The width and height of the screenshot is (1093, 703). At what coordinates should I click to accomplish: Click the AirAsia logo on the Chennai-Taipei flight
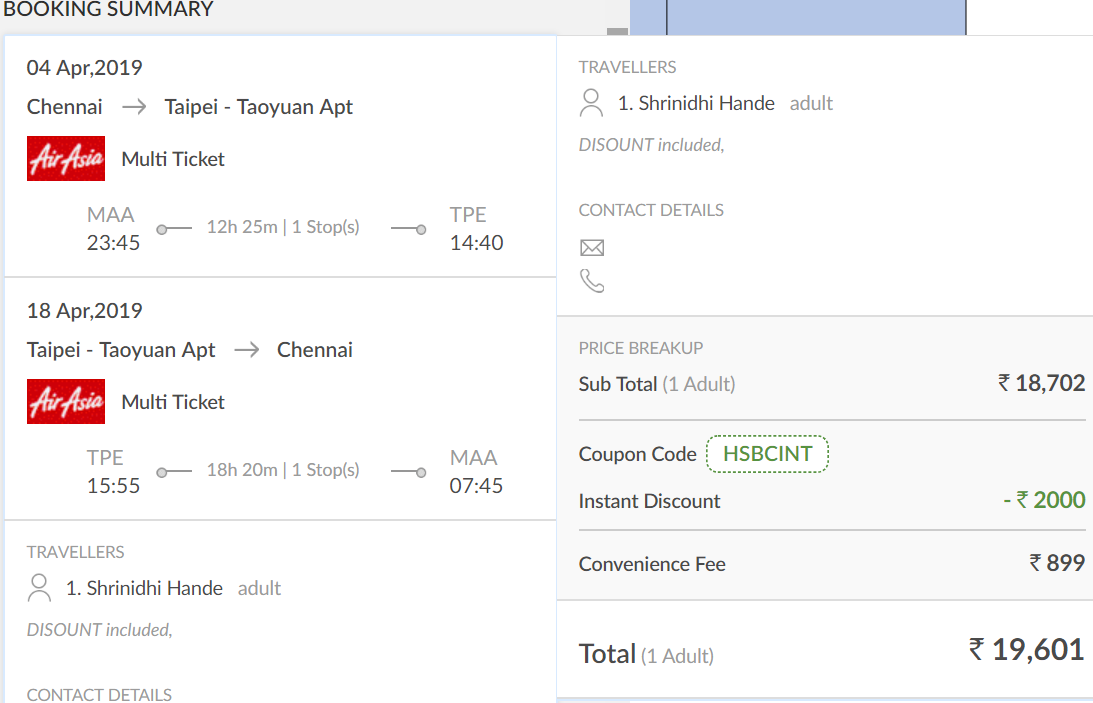tap(65, 158)
